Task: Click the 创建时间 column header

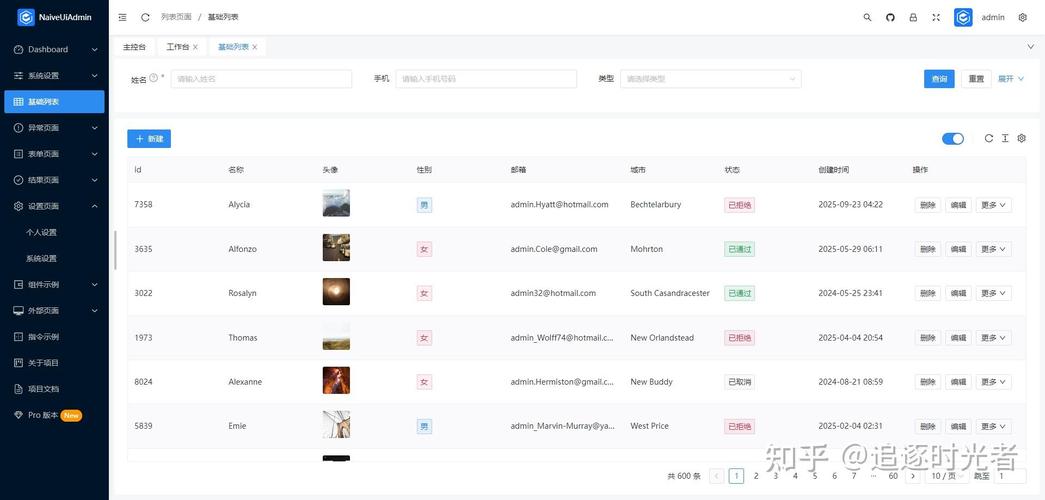Action: [834, 170]
